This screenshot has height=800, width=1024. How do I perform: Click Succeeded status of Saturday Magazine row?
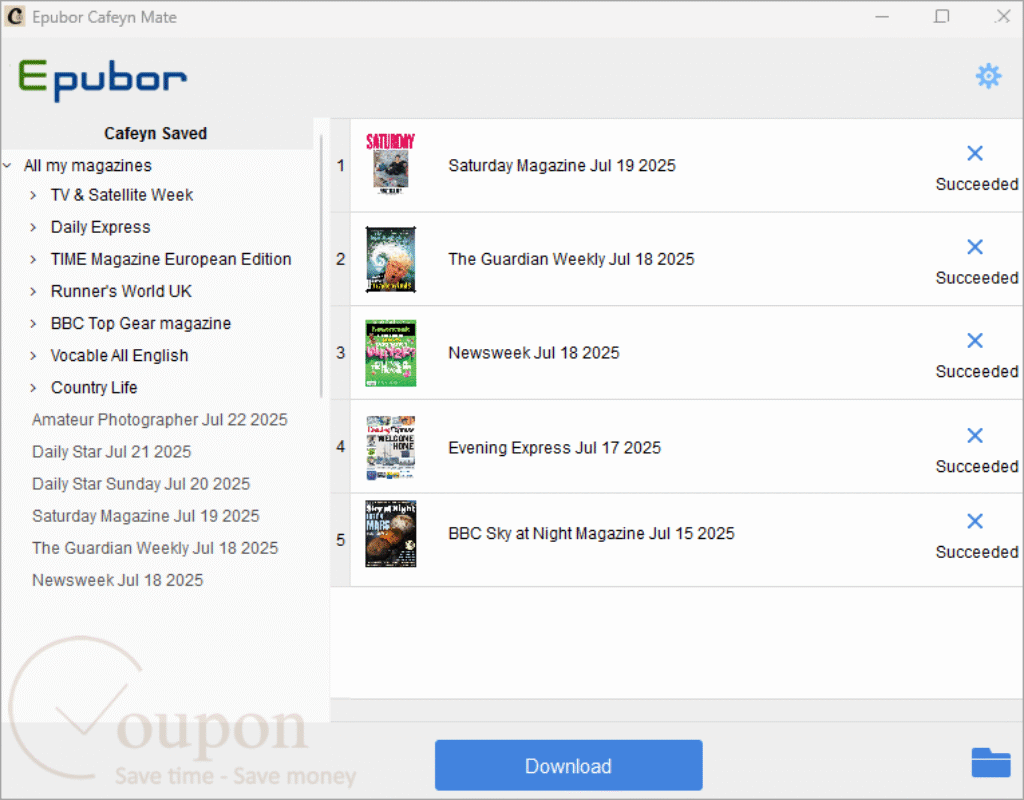coord(977,184)
